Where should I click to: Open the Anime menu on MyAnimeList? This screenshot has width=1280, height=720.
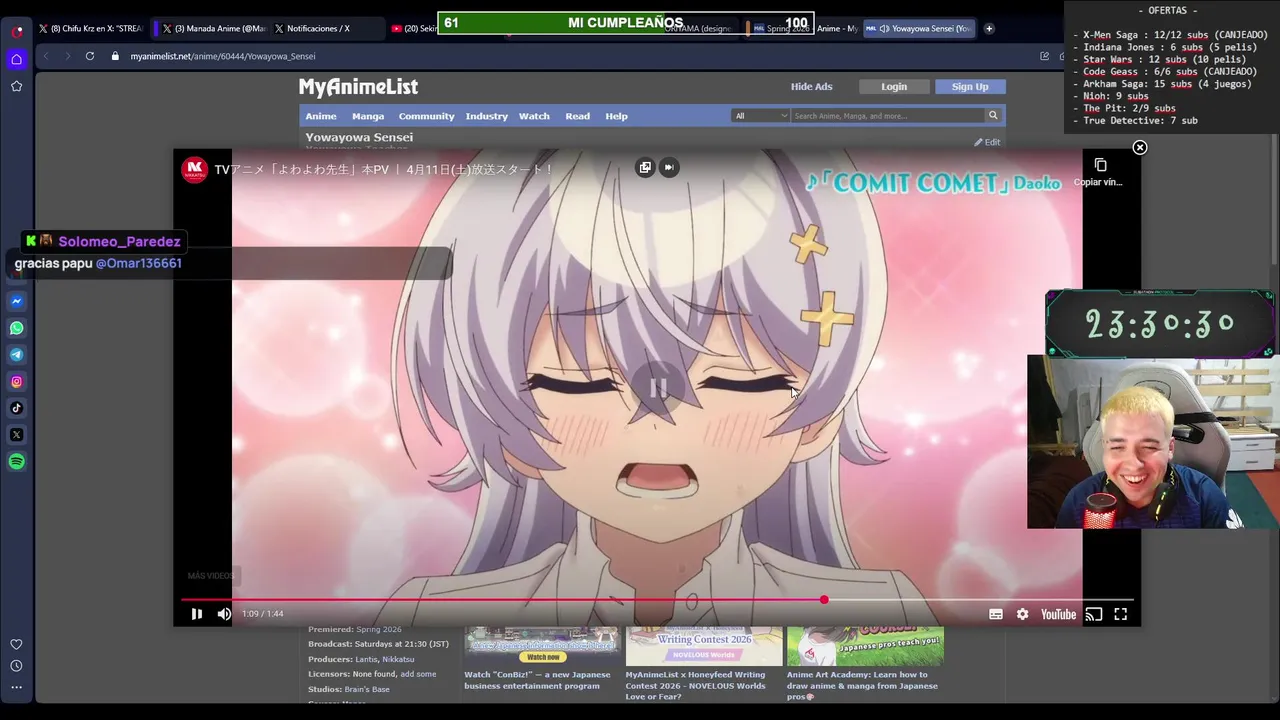(x=321, y=116)
